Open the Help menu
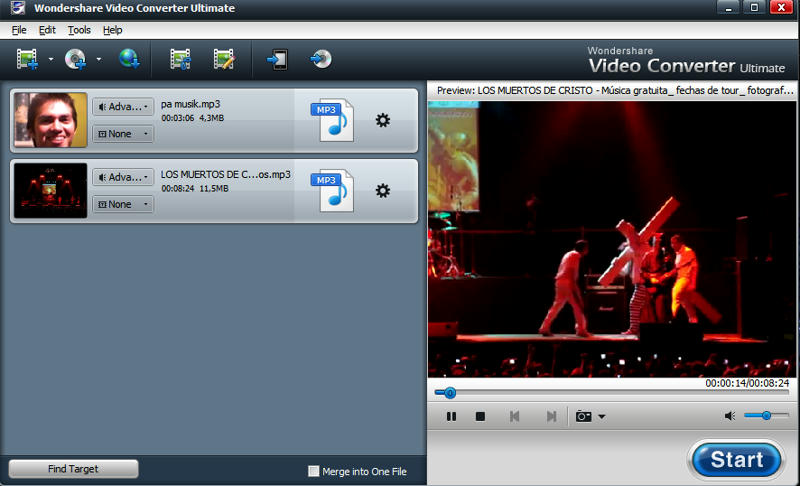The image size is (800, 486). tap(112, 30)
